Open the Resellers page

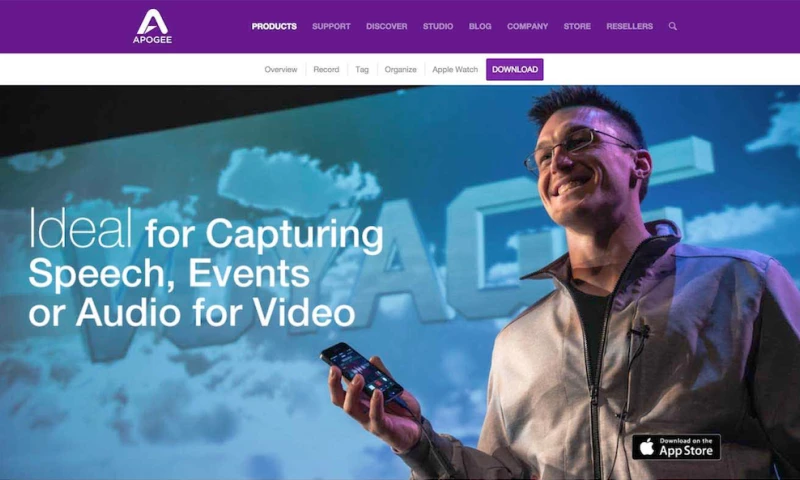tap(630, 26)
